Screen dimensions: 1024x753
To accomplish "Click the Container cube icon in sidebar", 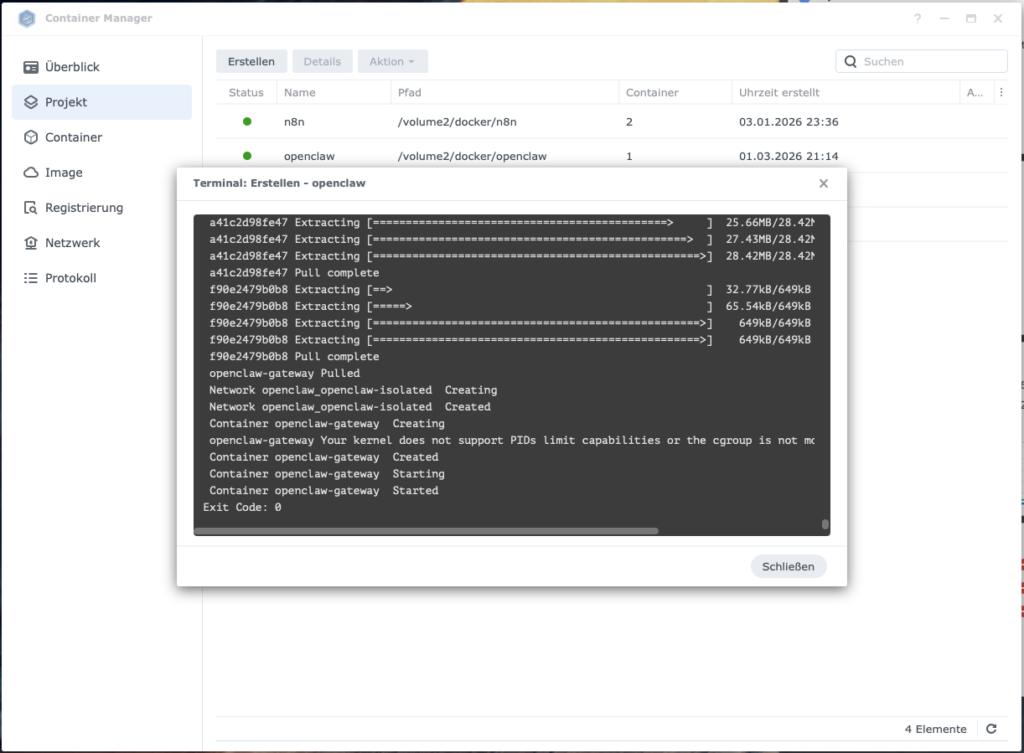I will click(30, 137).
